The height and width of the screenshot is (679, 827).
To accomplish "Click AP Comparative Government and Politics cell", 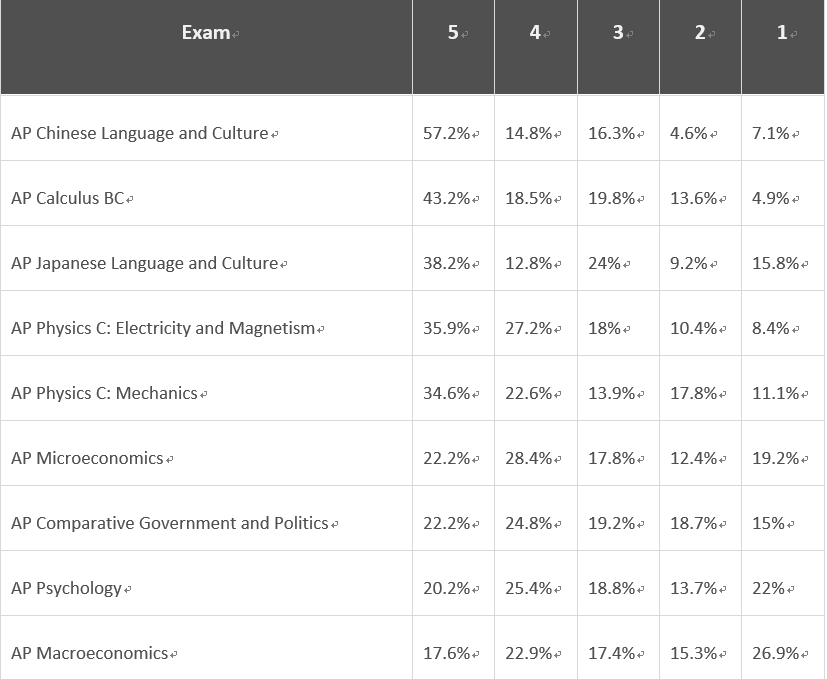I will [170, 523].
